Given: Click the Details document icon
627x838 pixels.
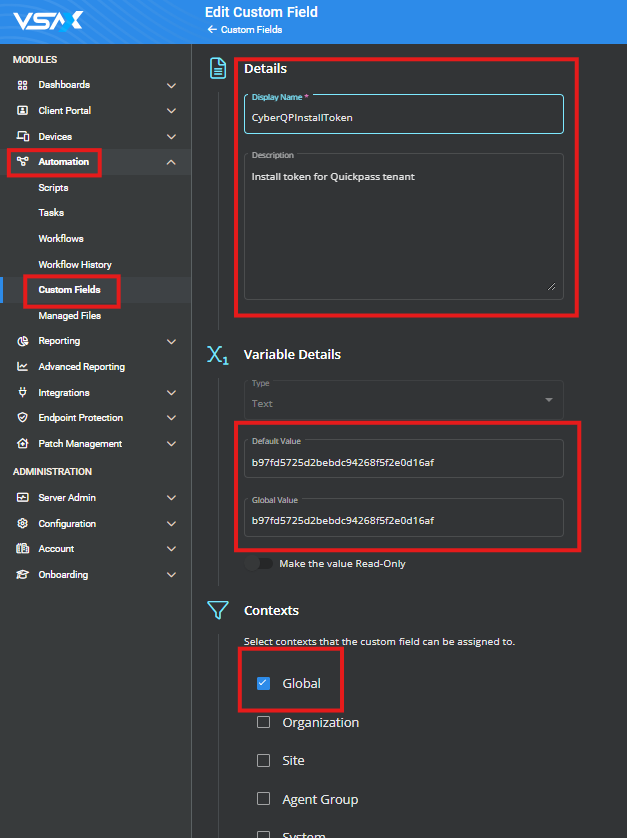Looking at the screenshot, I should pyautogui.click(x=217, y=68).
